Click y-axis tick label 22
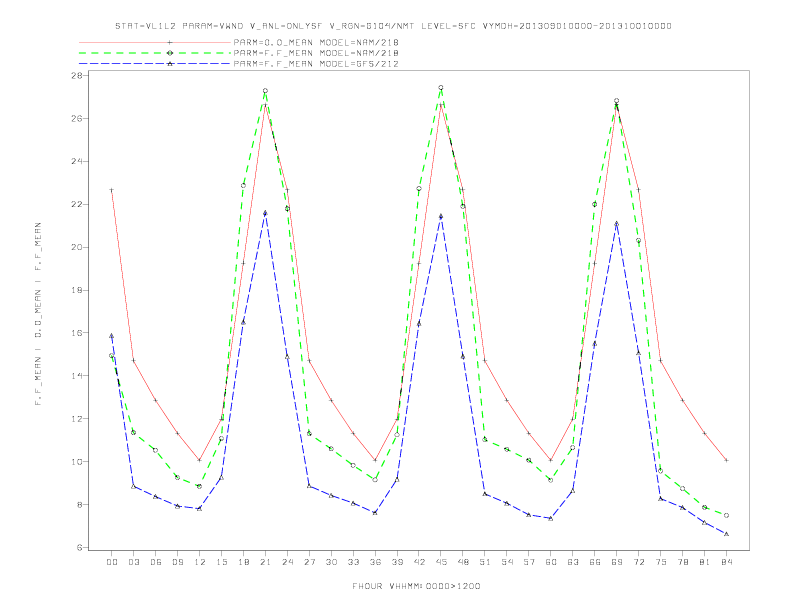Viewport: 792px width, 612px height. 78,204
